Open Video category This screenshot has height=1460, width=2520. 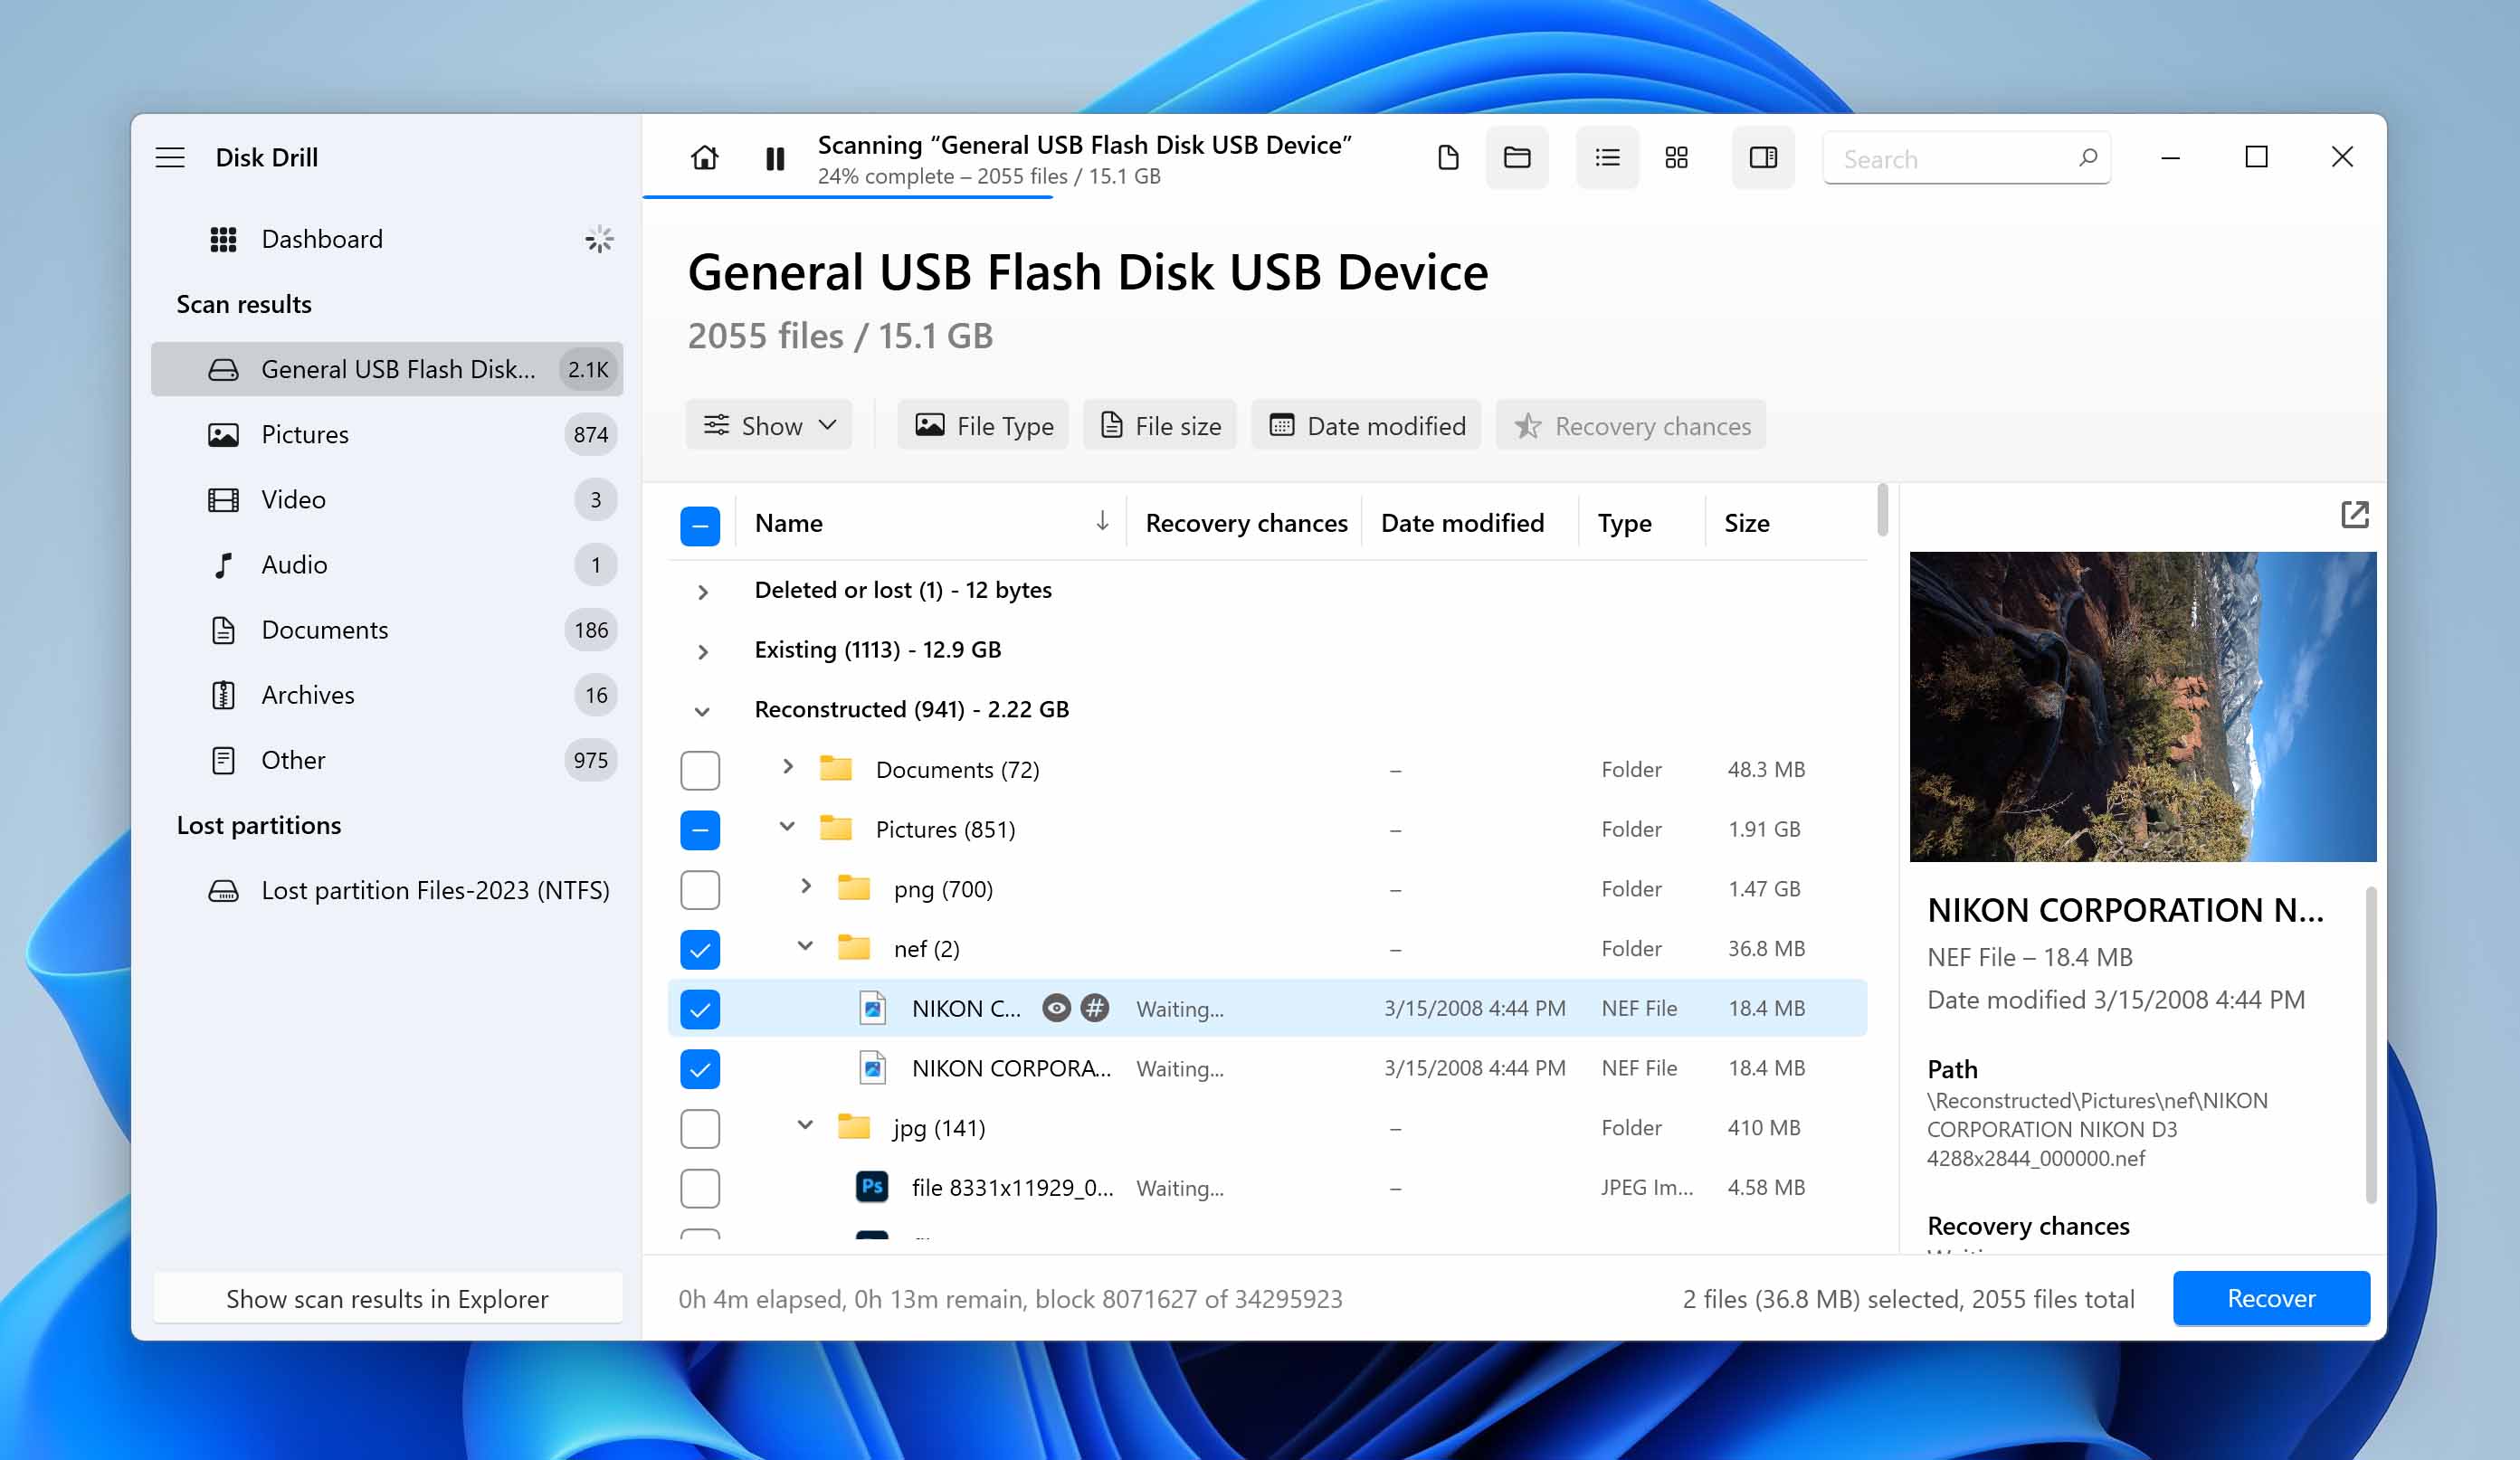coord(387,500)
